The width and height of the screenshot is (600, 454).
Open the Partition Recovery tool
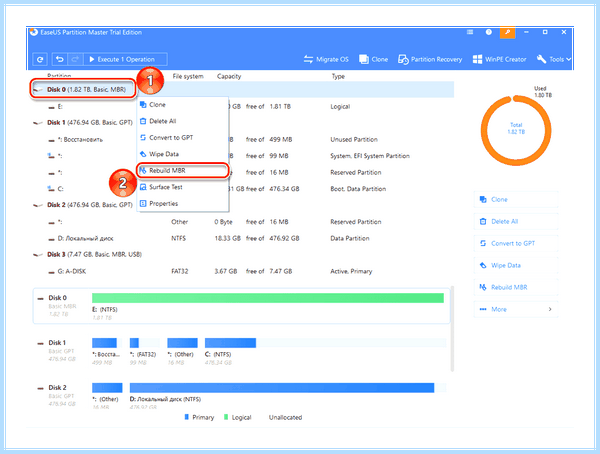(x=430, y=59)
